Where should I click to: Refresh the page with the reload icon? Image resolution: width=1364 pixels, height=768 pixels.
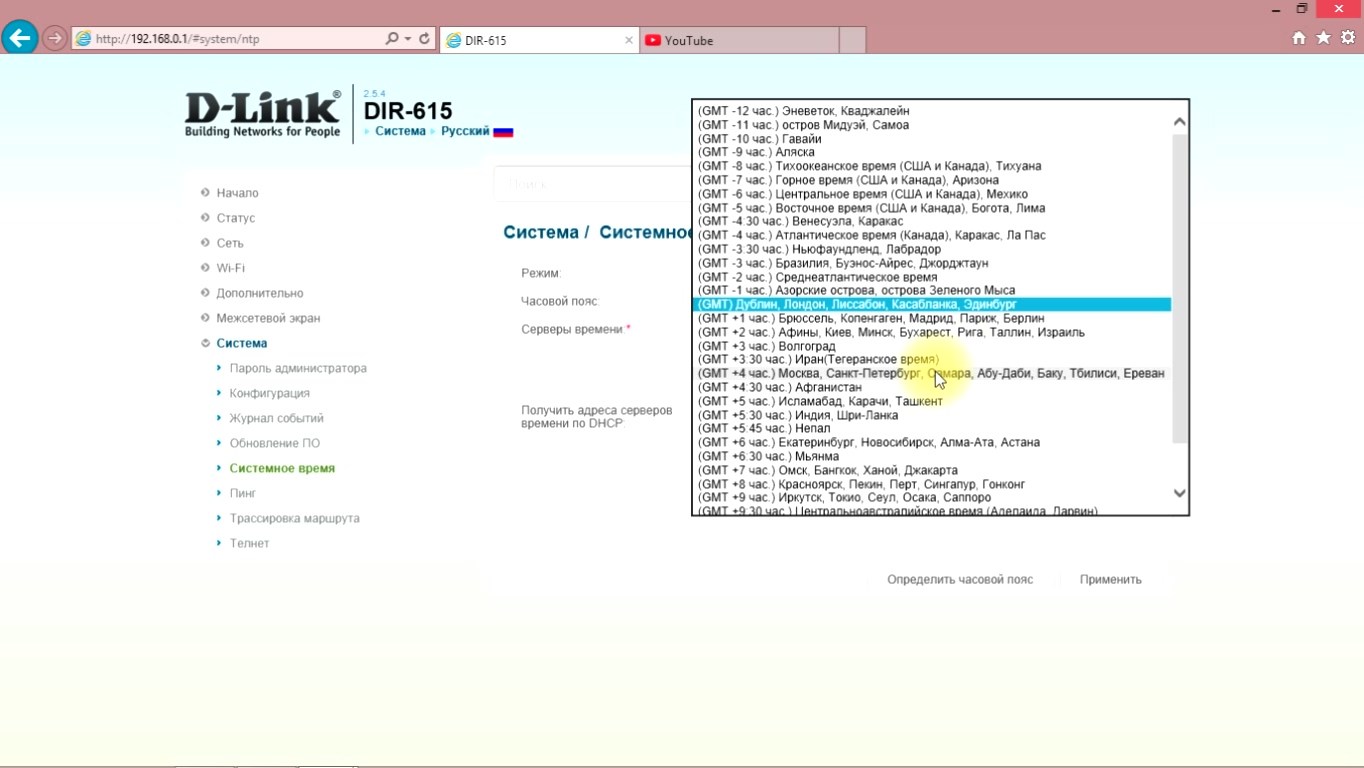424,39
